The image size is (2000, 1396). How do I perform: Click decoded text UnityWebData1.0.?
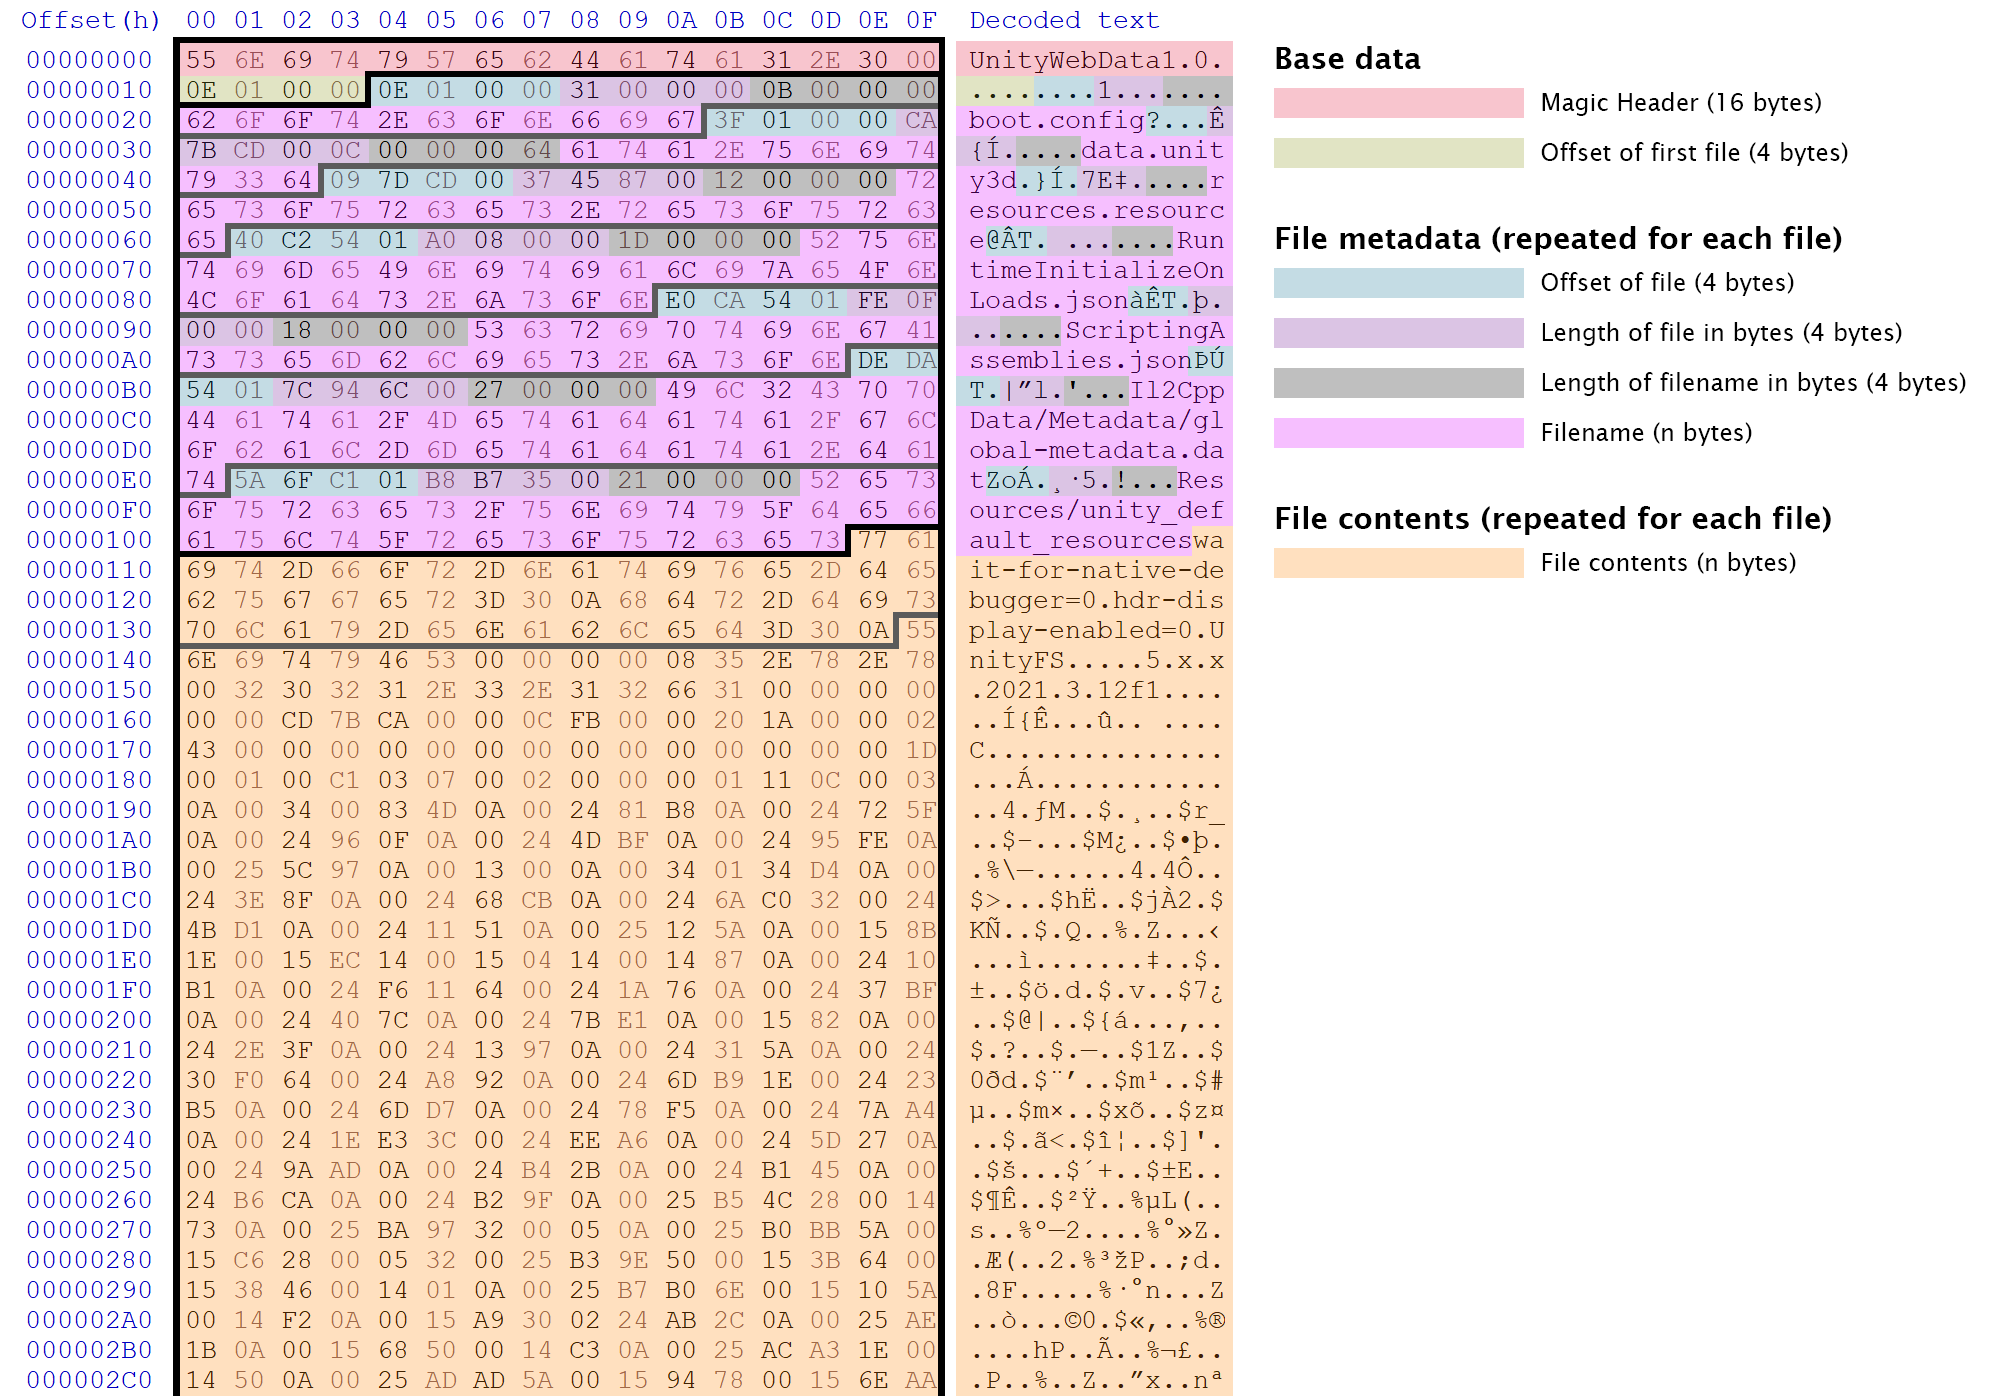click(x=1095, y=60)
